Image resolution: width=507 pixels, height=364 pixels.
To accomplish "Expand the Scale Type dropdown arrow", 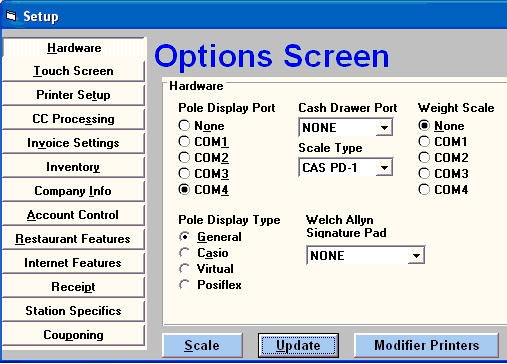I will pos(384,168).
